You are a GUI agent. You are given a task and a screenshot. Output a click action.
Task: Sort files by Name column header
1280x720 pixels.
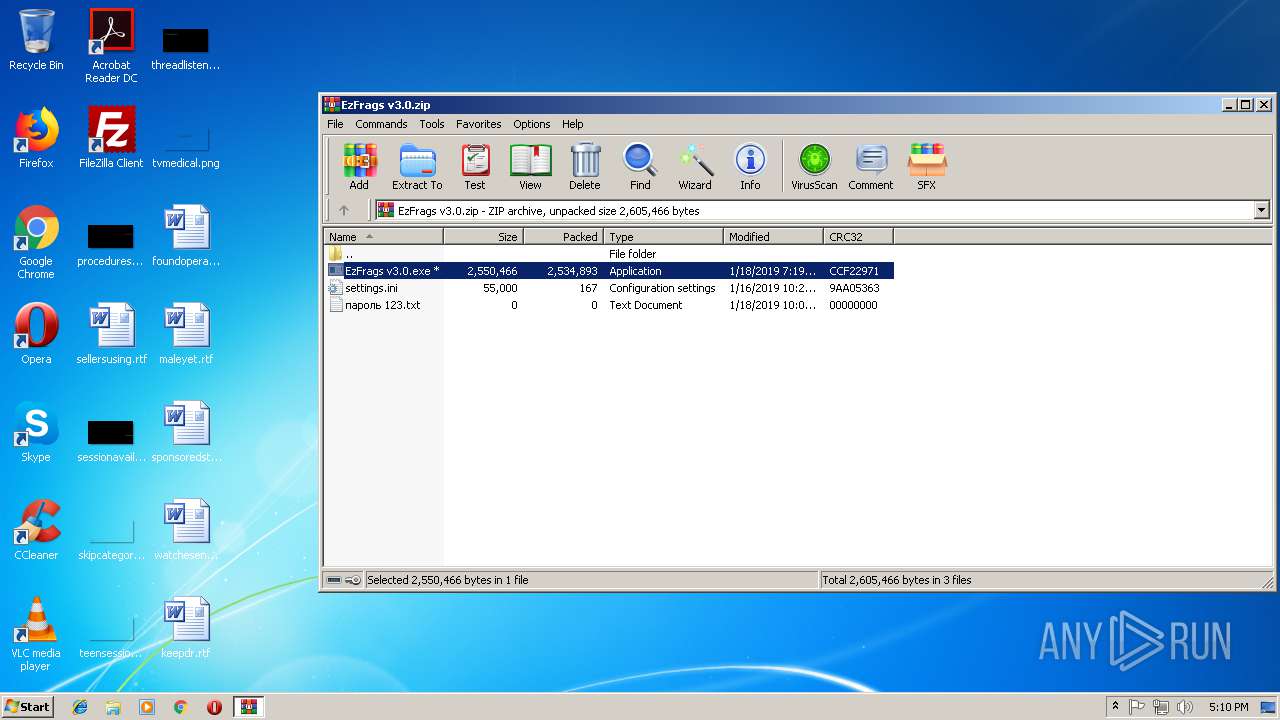pos(384,237)
